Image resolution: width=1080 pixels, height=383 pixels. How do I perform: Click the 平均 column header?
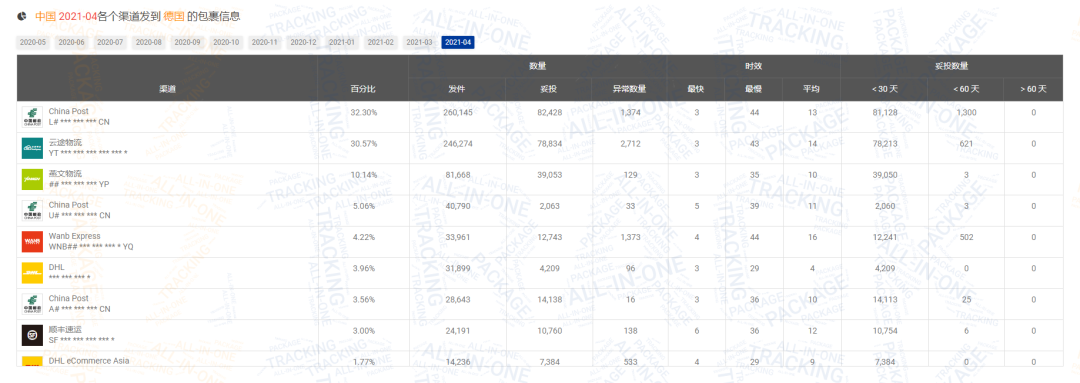[x=811, y=89]
